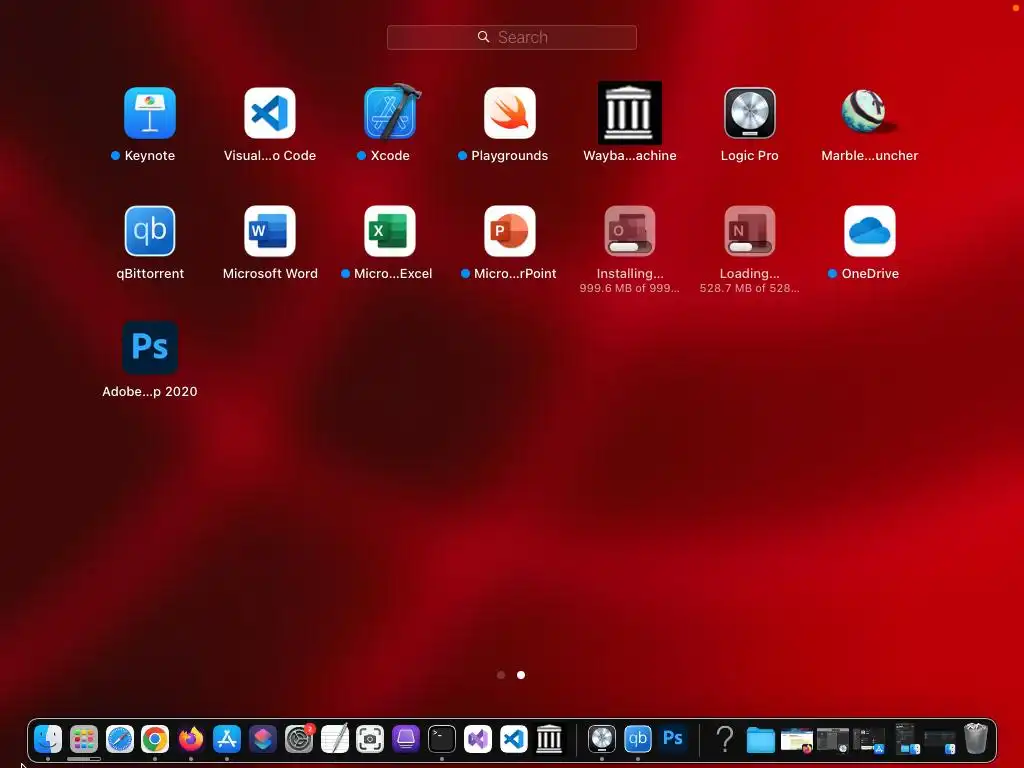Viewport: 1024px width, 768px height.
Task: Open Visual Studio Code from the Dock
Action: (x=513, y=739)
